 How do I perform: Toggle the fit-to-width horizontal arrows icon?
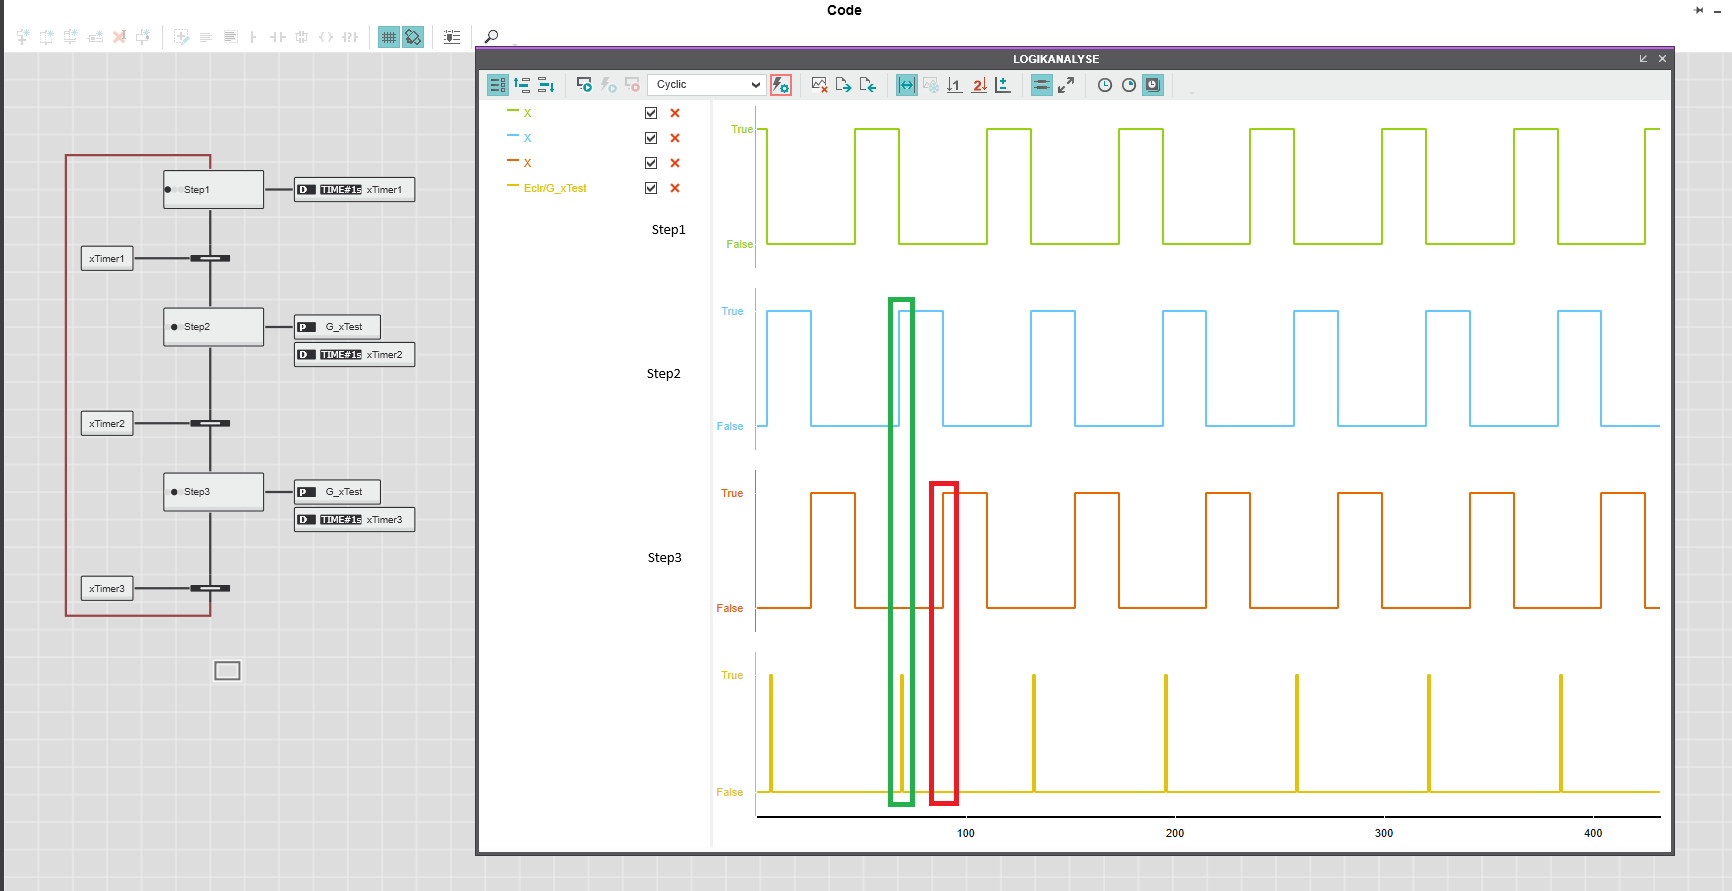[906, 85]
